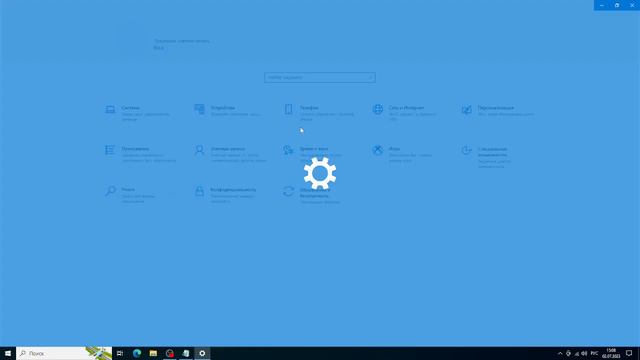Image resolution: width=640 pixels, height=360 pixels.
Task: Open the Система (System) settings tile icon
Action: pos(110,109)
